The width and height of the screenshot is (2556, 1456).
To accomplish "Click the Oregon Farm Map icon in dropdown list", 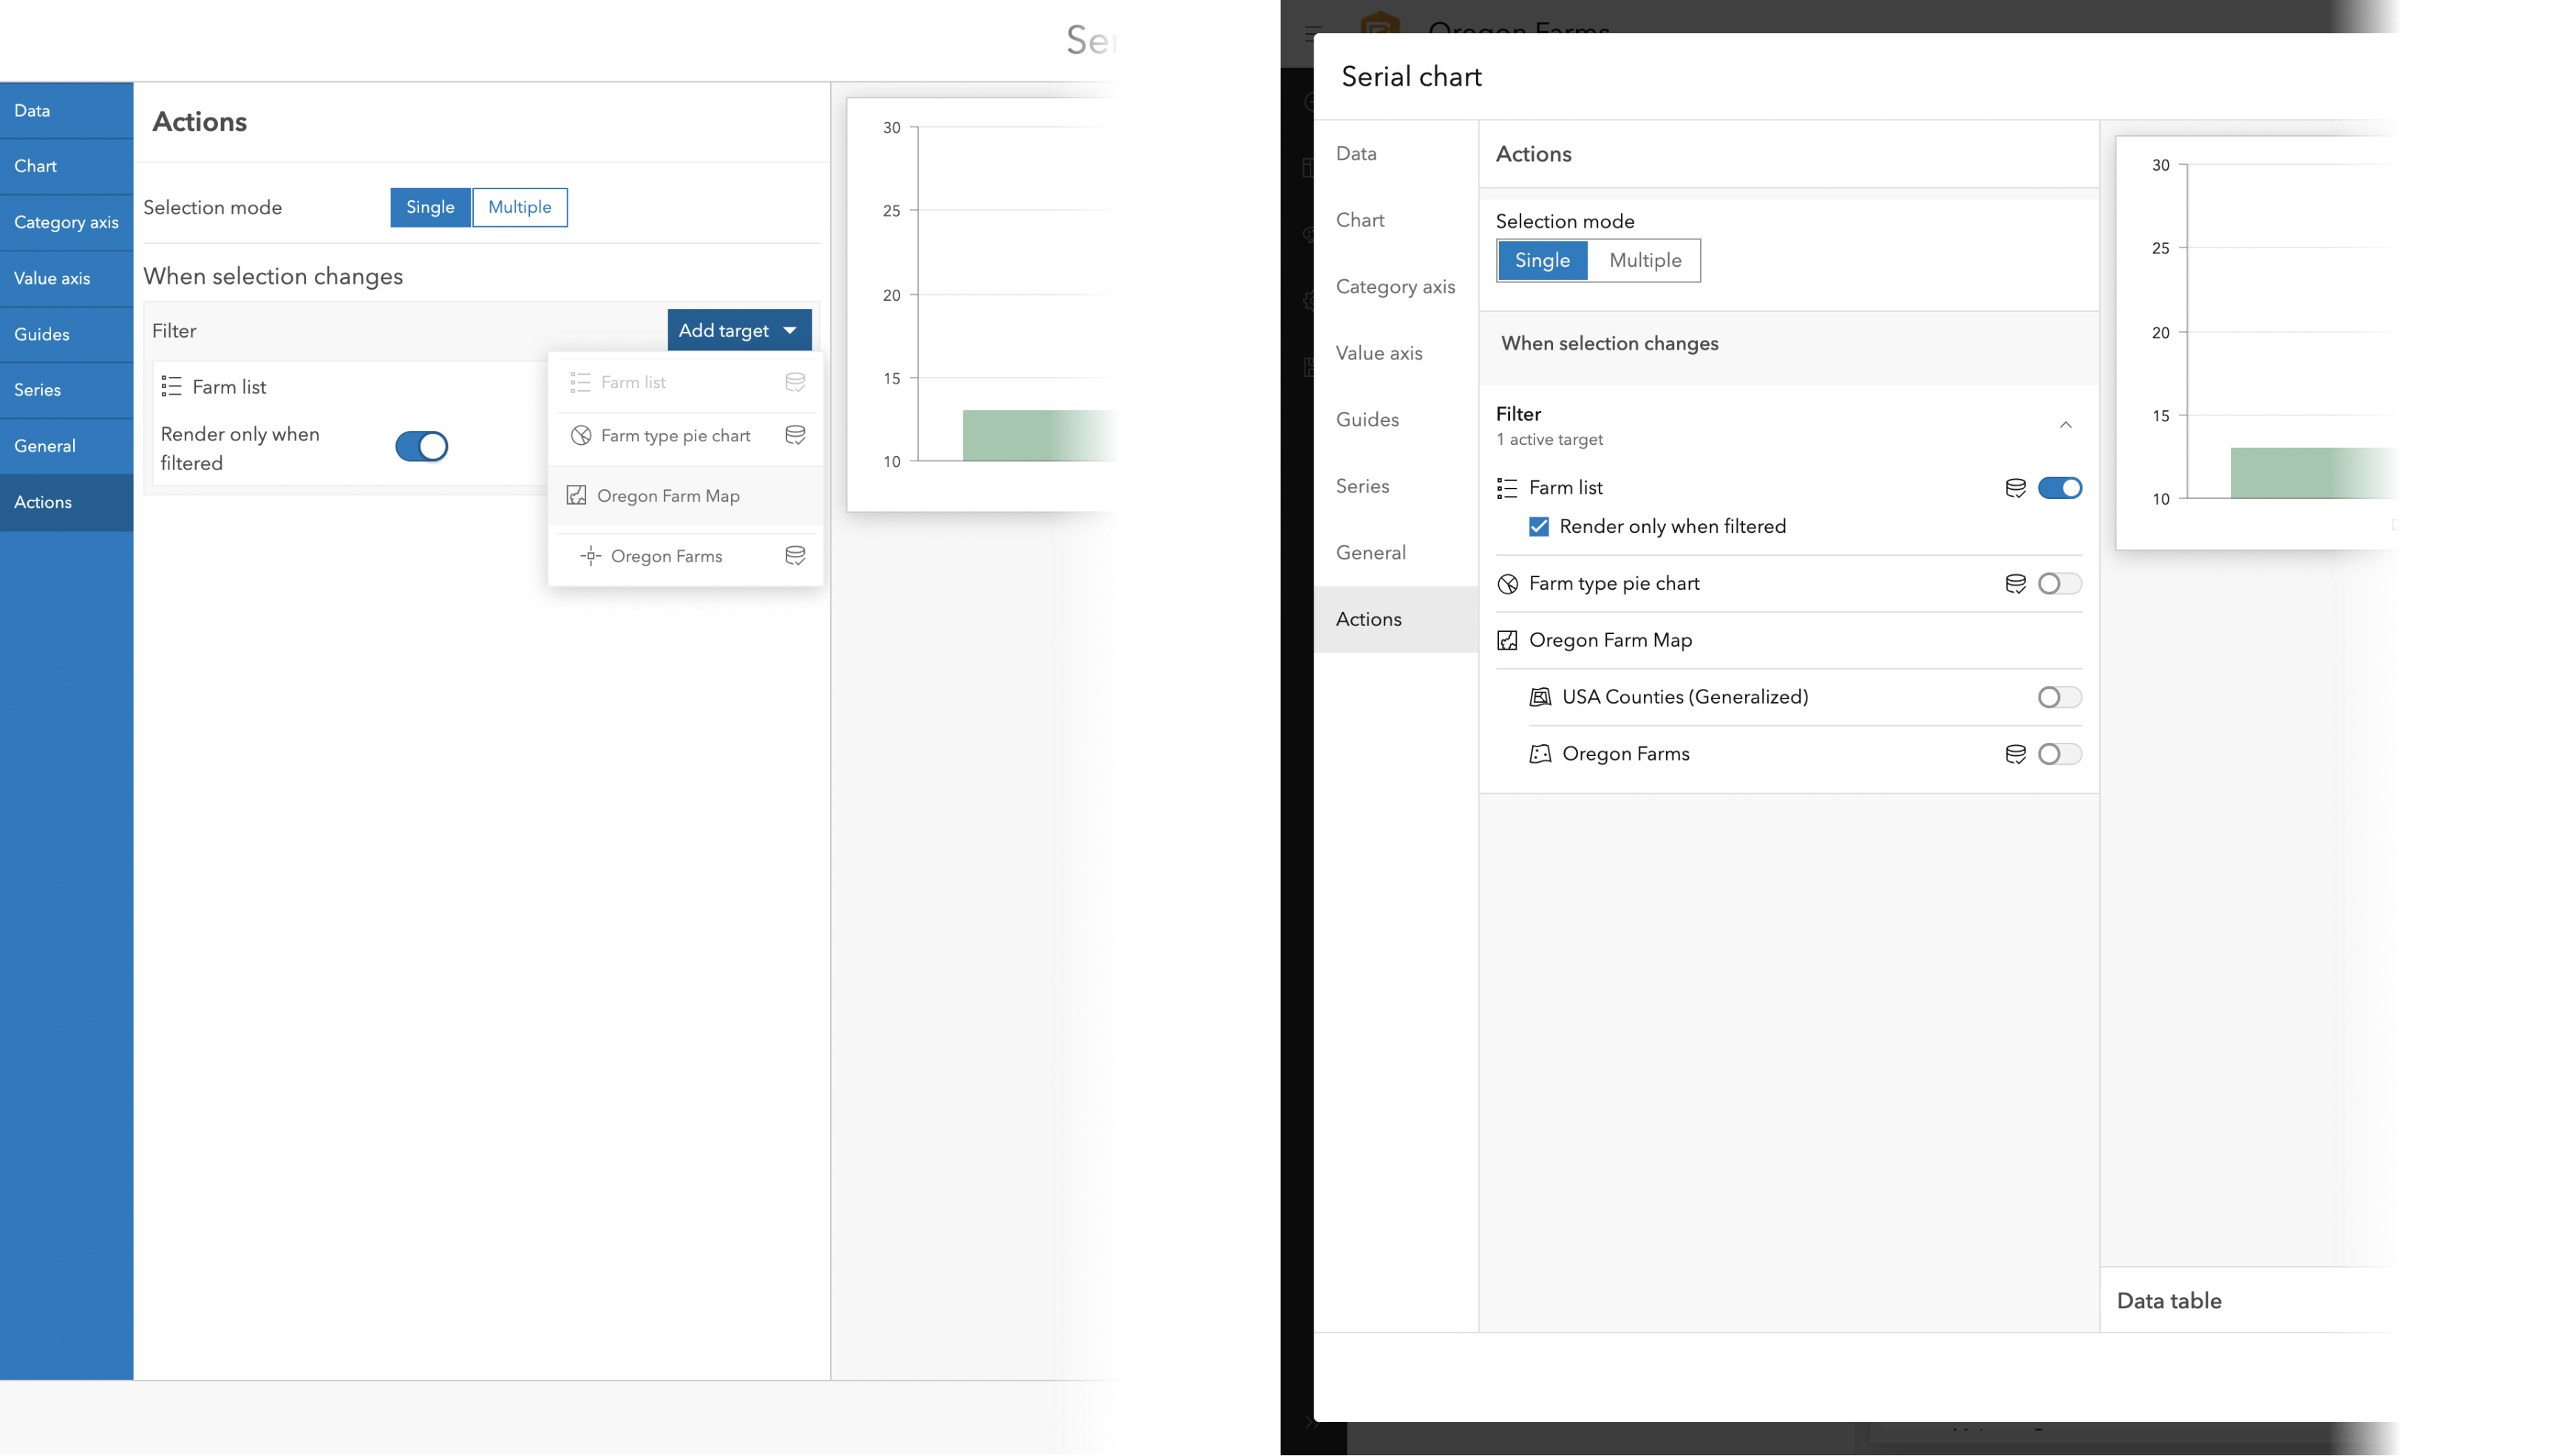I will [576, 496].
